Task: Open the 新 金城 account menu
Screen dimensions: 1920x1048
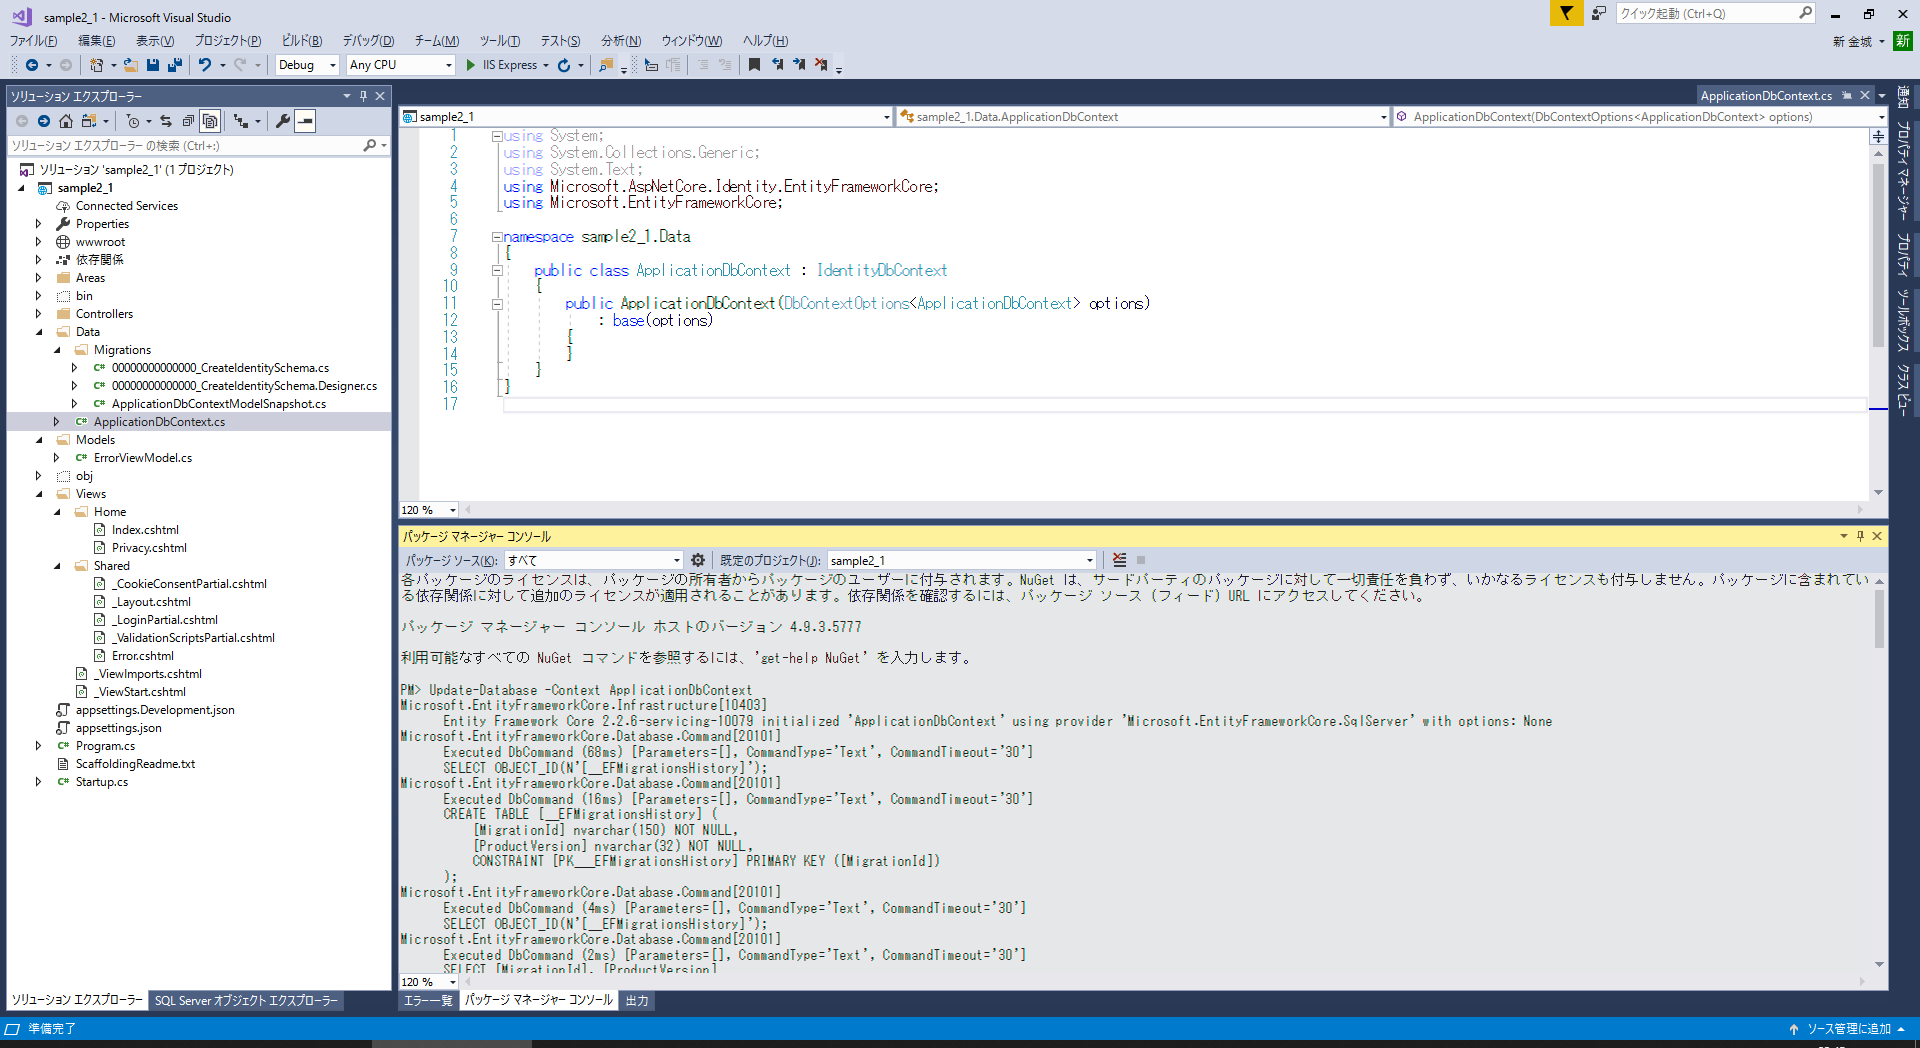Action: point(1858,41)
